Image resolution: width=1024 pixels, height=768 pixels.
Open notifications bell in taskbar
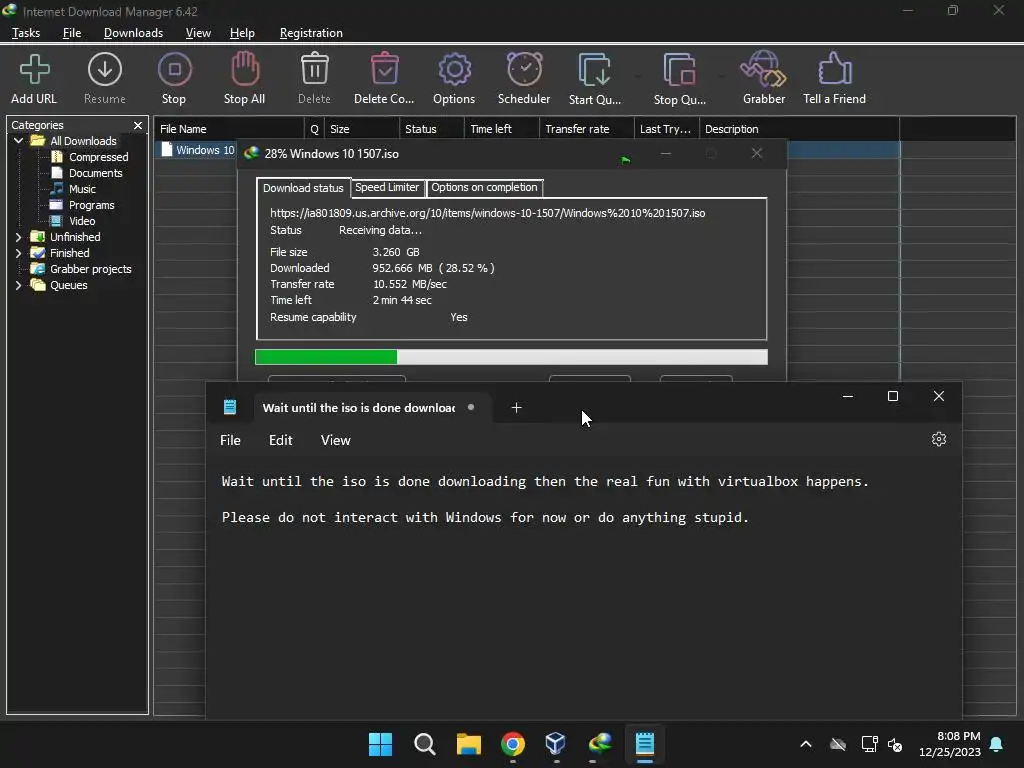pos(997,744)
